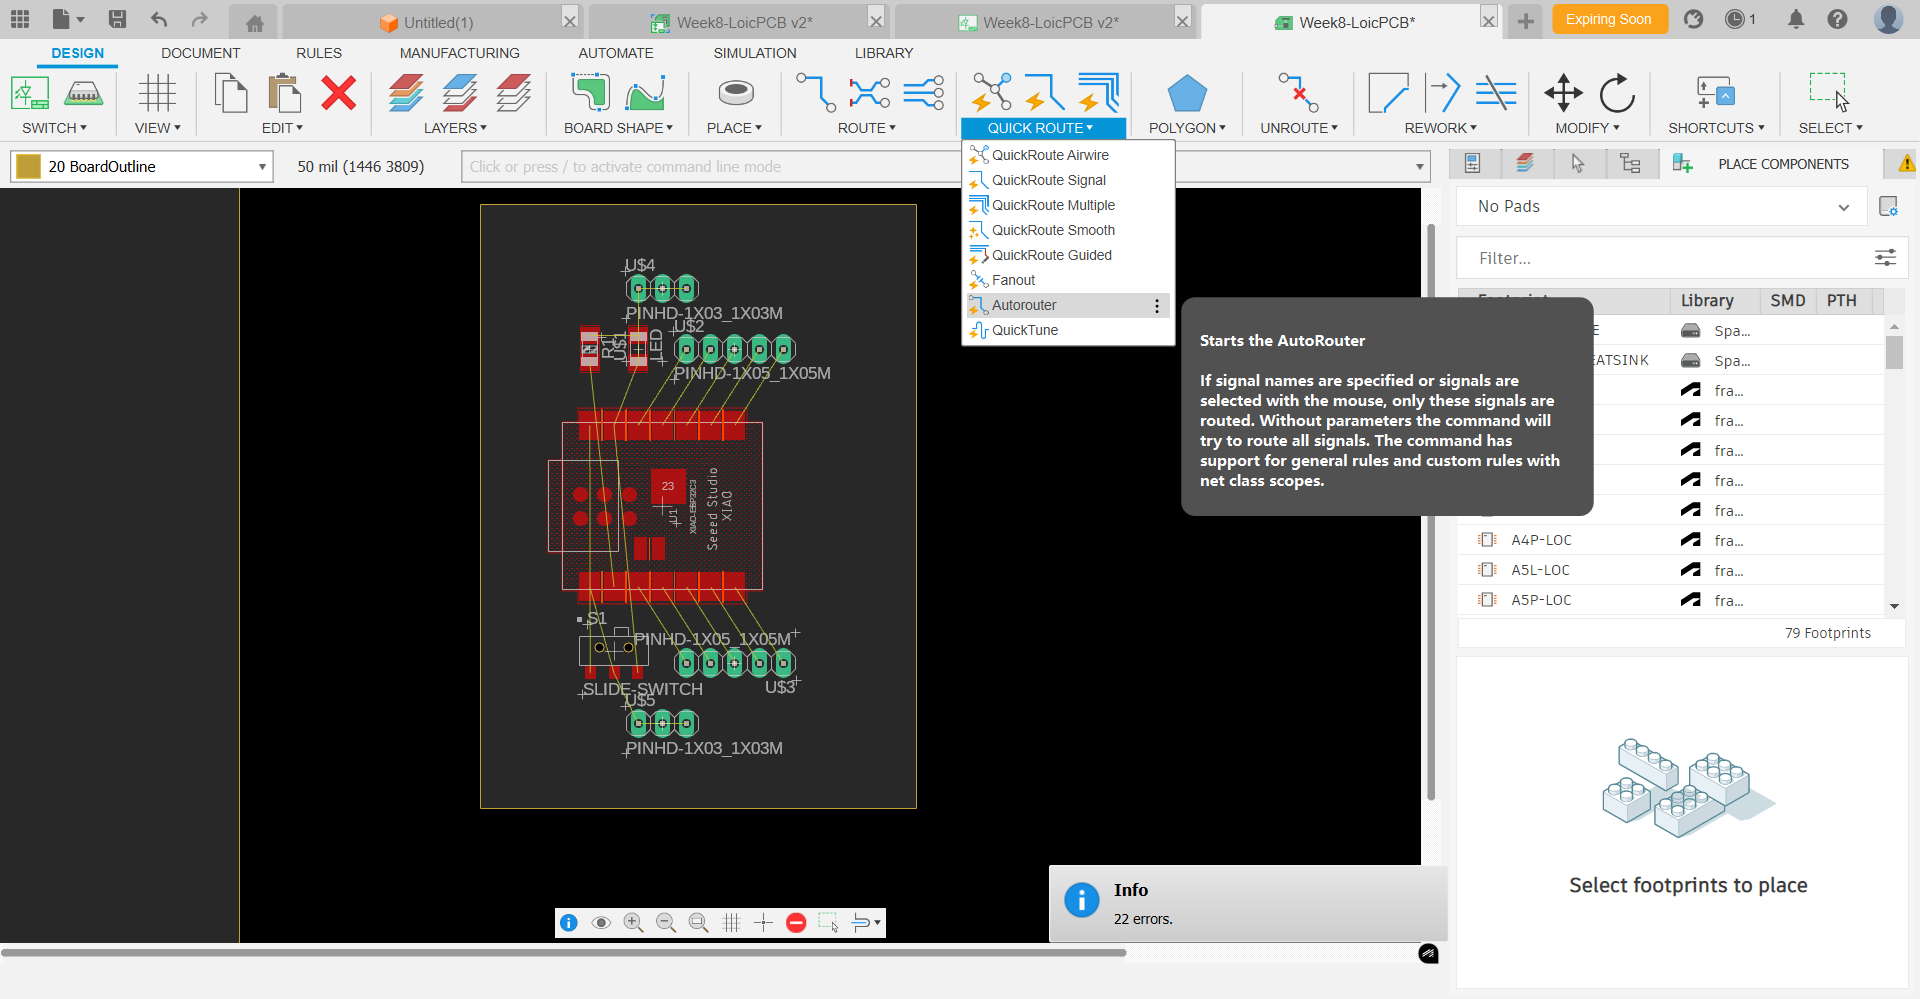Toggle the eye visibility icon in bottom toolbar
The width and height of the screenshot is (1920, 999).
pos(601,923)
